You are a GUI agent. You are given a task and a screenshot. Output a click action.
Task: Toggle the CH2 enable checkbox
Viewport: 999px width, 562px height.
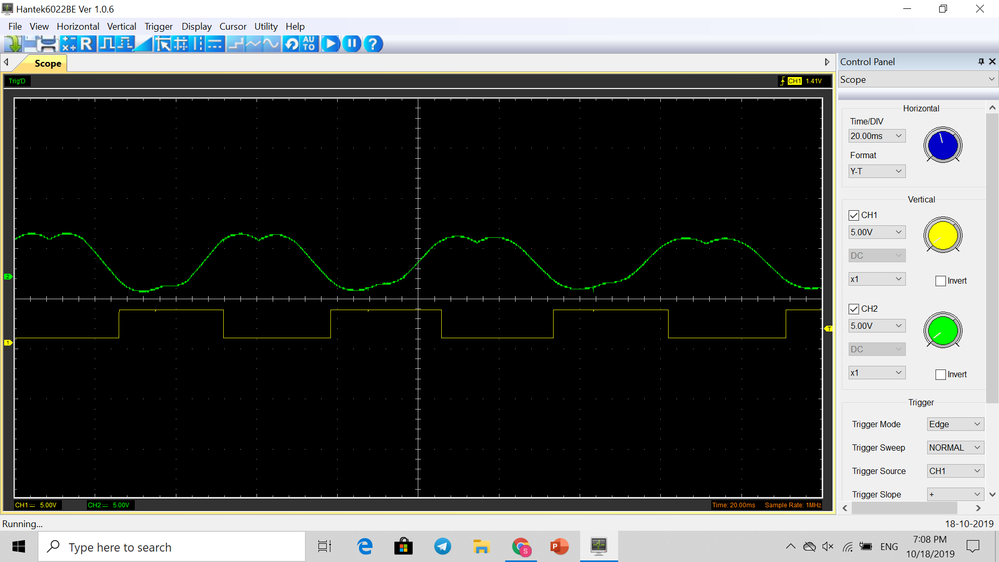tap(854, 309)
